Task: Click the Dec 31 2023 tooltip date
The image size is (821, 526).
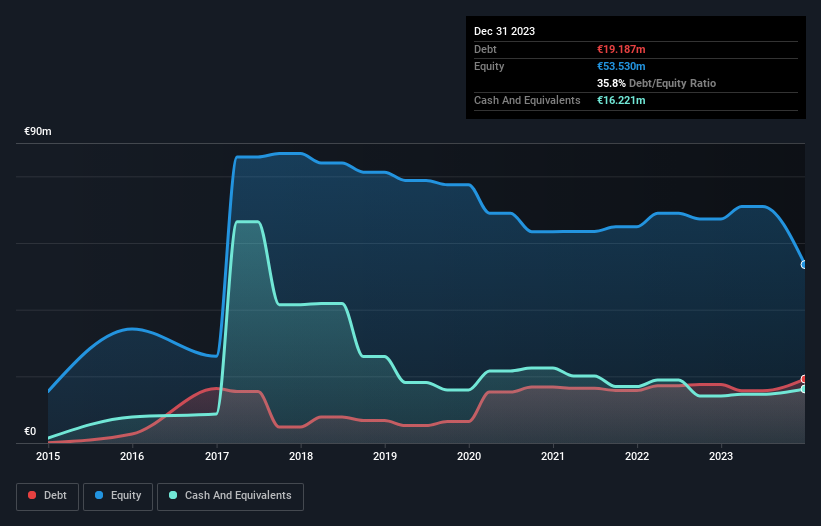Action: pyautogui.click(x=504, y=31)
